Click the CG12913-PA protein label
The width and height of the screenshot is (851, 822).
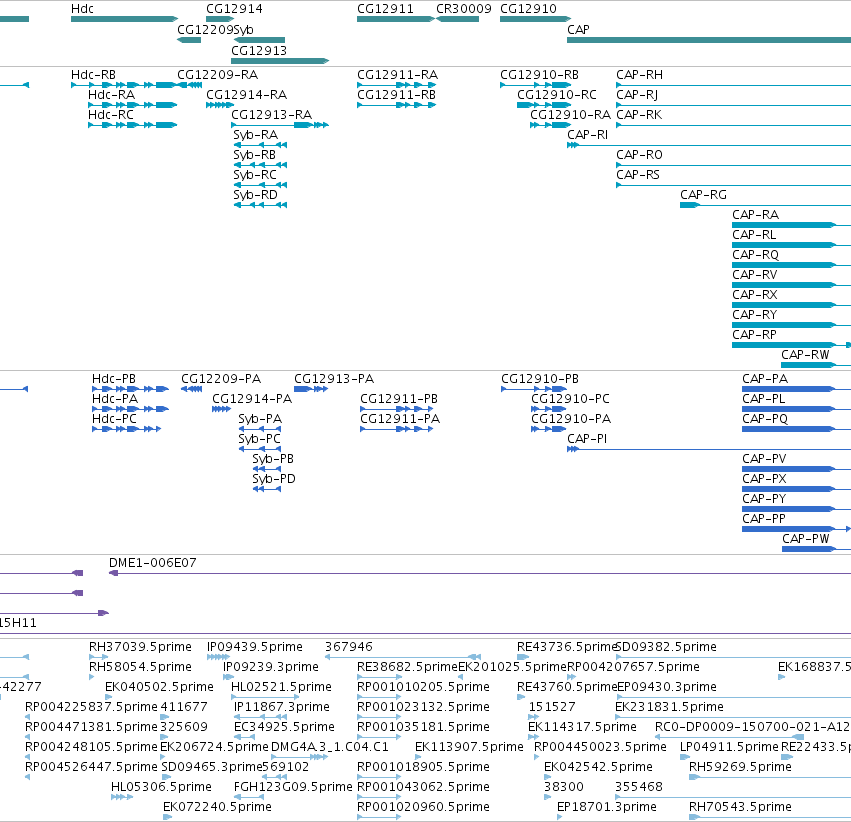(x=334, y=379)
